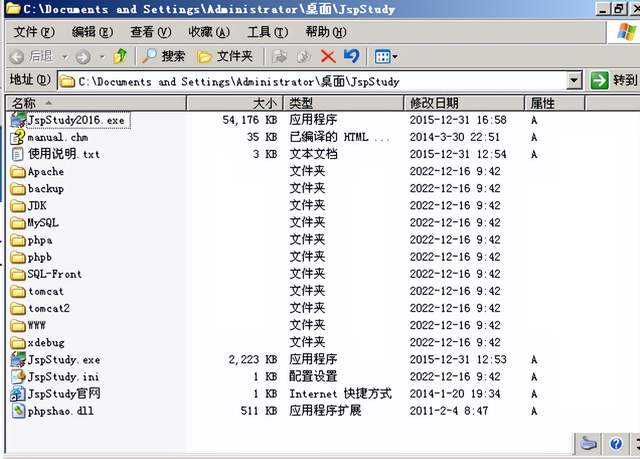
Task: Click the 已编译的 HTML type cell
Action: point(339,137)
